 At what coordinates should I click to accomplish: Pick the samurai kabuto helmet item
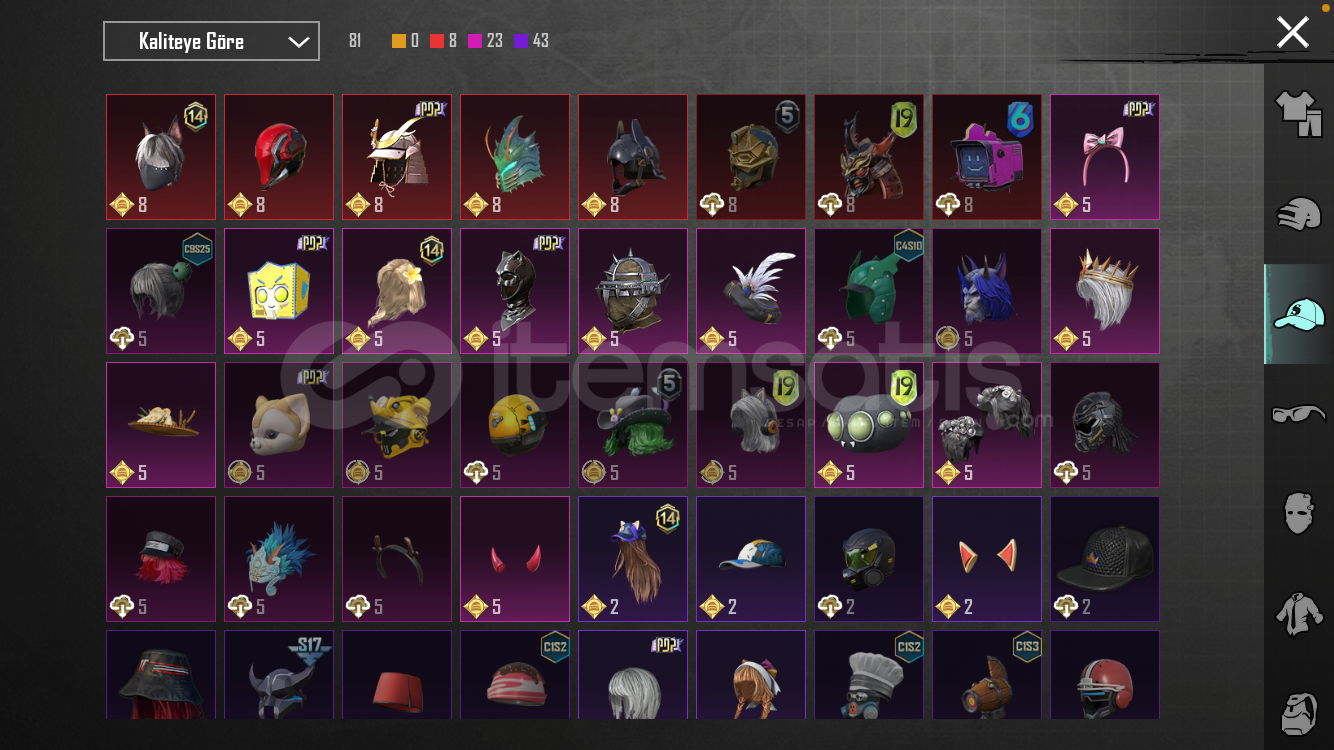click(x=397, y=157)
